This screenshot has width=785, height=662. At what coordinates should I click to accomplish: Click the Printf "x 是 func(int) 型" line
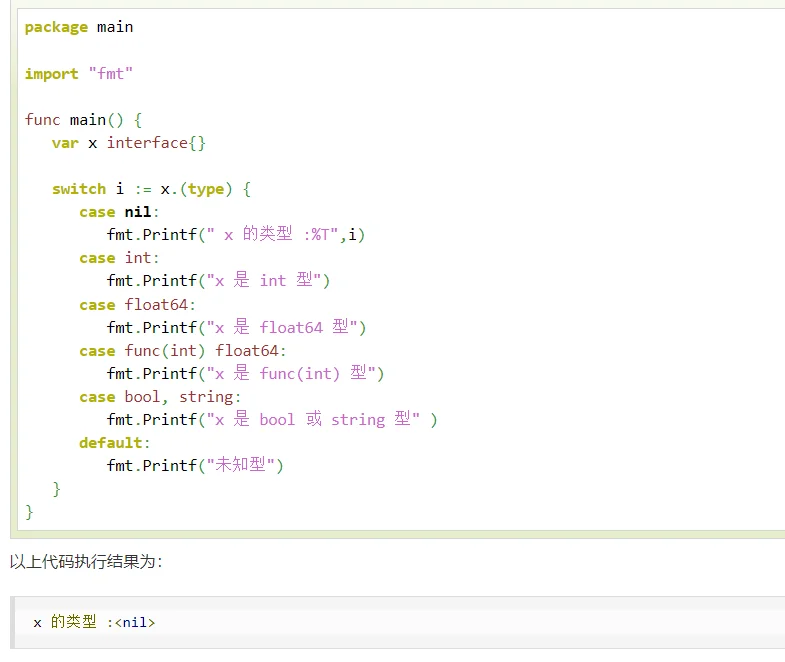pos(245,374)
